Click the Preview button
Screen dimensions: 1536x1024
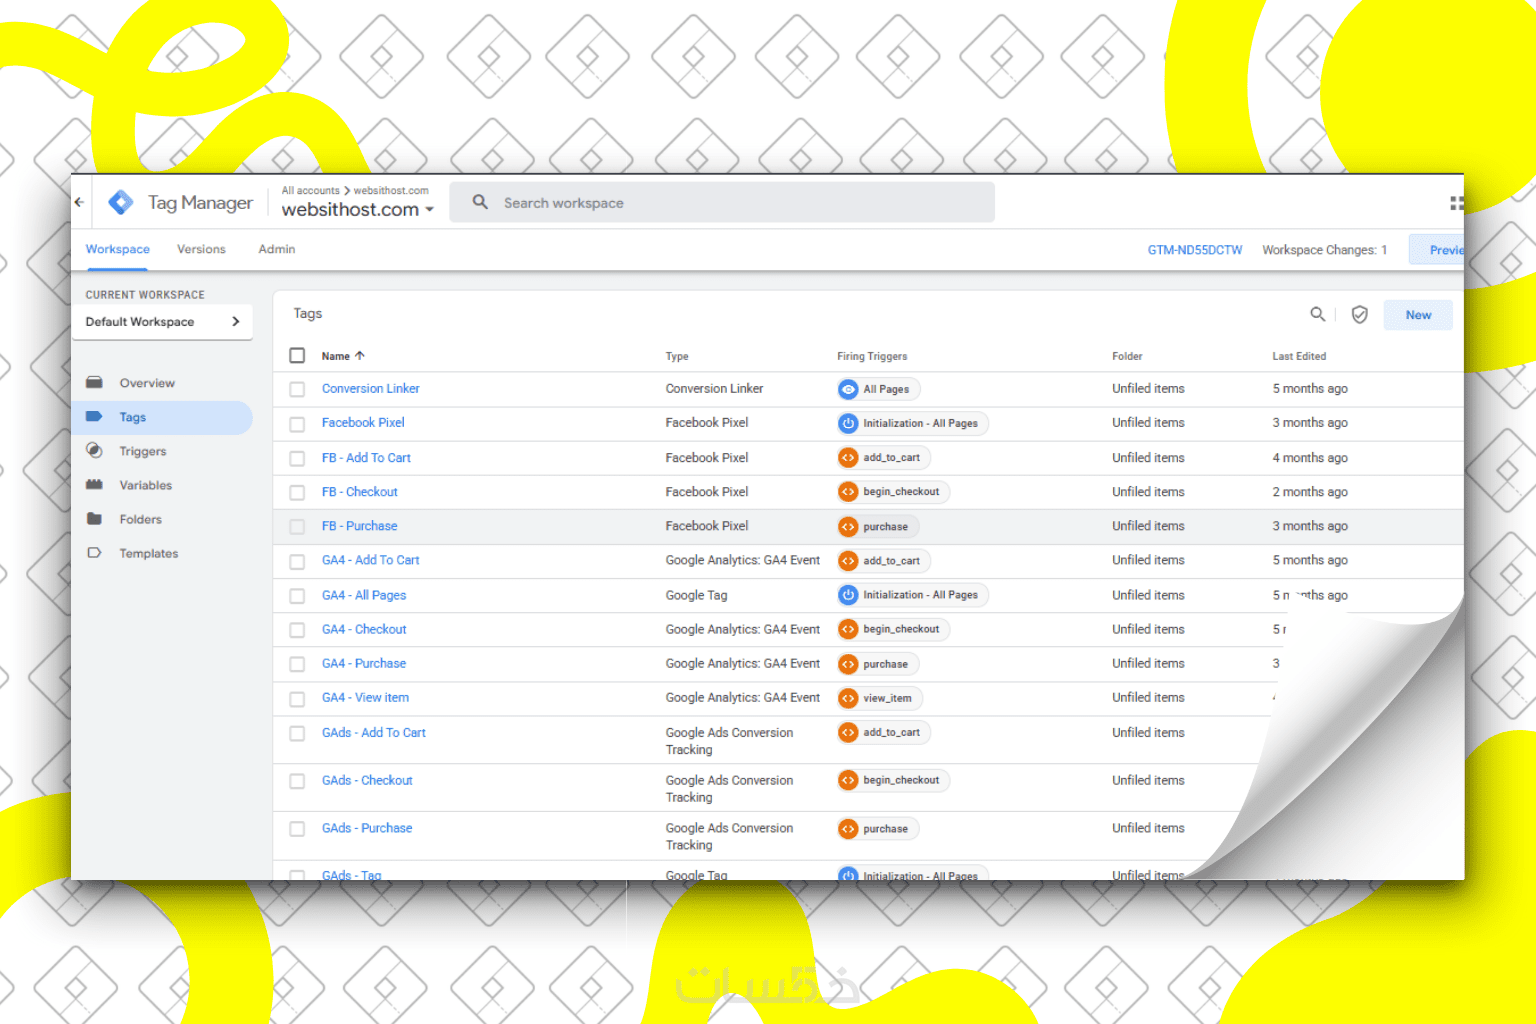[x=1437, y=249]
